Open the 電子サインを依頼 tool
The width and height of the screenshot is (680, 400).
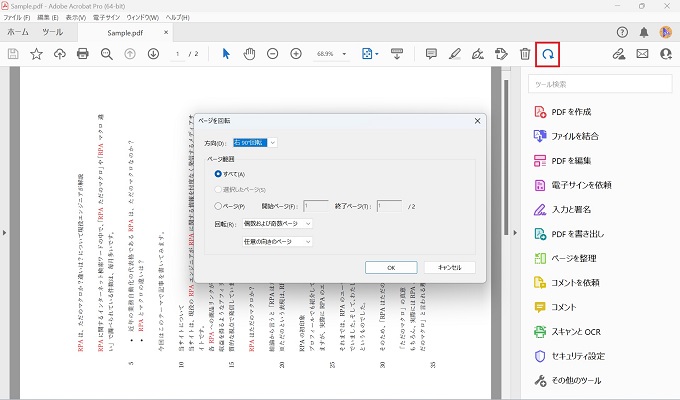coord(572,185)
